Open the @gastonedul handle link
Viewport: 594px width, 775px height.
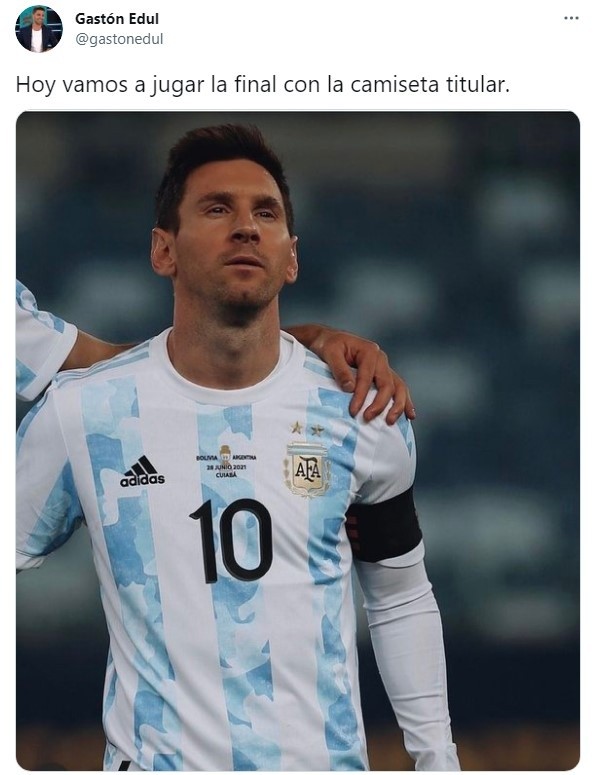pyautogui.click(x=119, y=39)
